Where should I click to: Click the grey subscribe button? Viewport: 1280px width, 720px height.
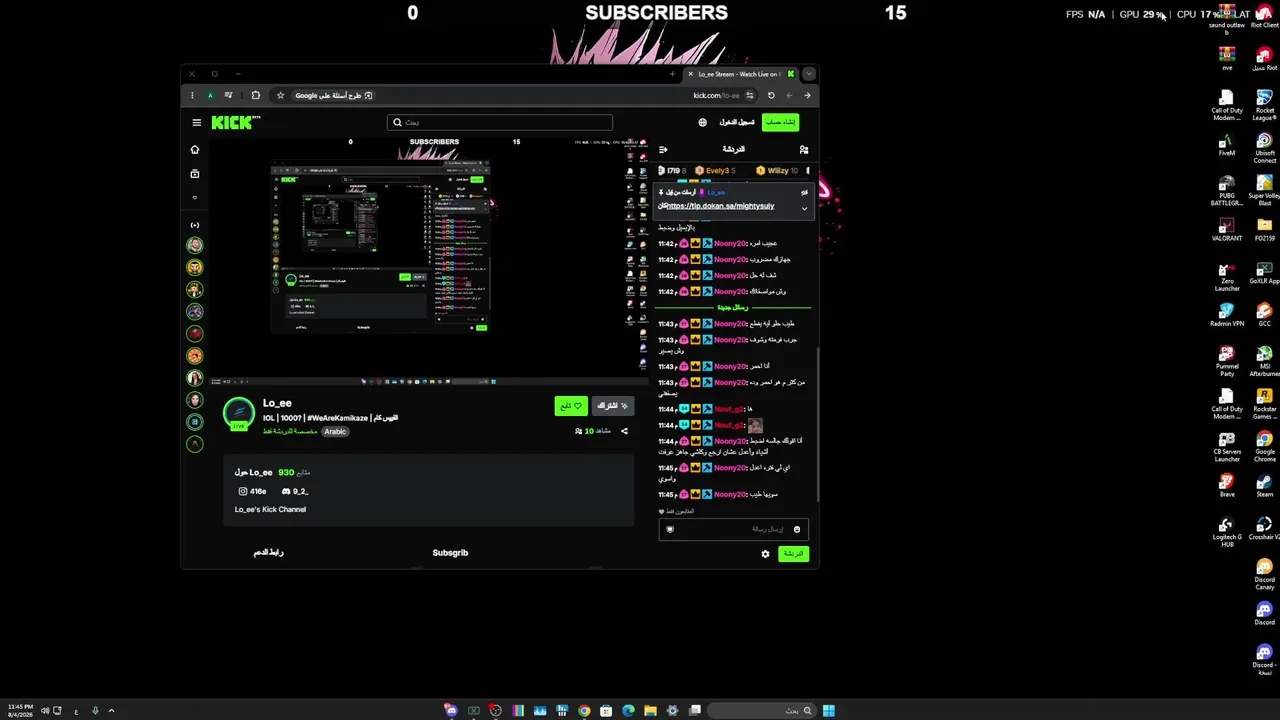click(612, 406)
